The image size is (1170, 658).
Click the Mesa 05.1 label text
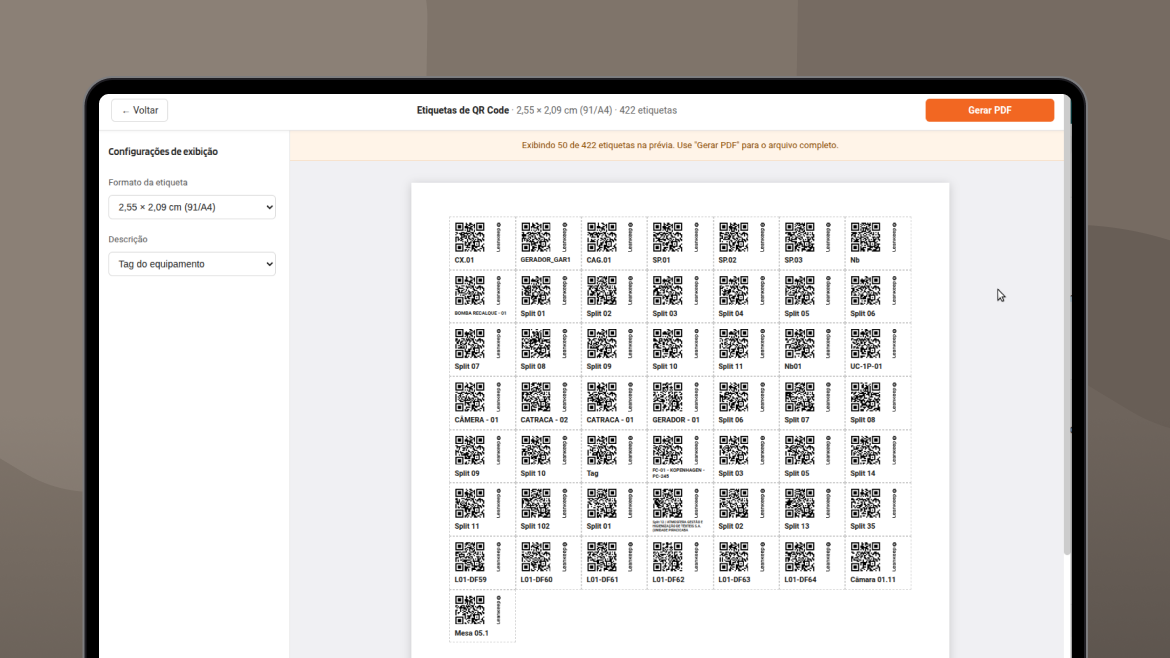click(x=472, y=633)
